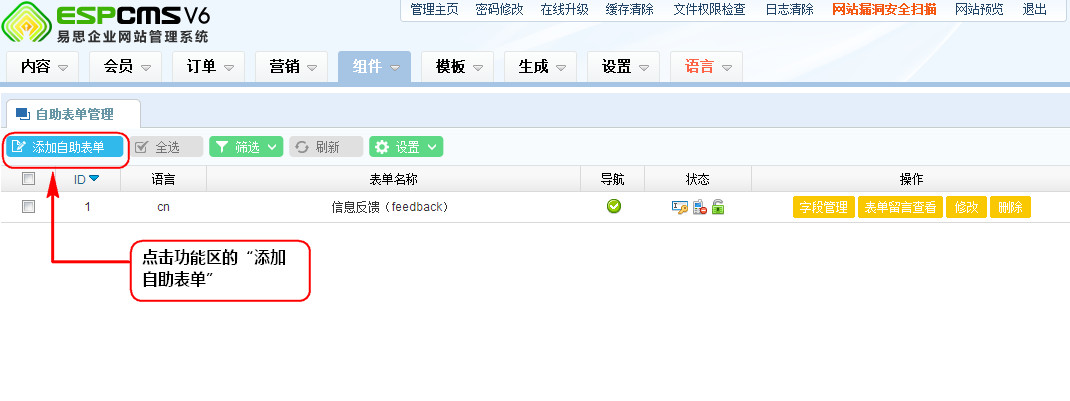Click 删除 to delete the feedback form
This screenshot has height=401, width=1070.
[1010, 207]
